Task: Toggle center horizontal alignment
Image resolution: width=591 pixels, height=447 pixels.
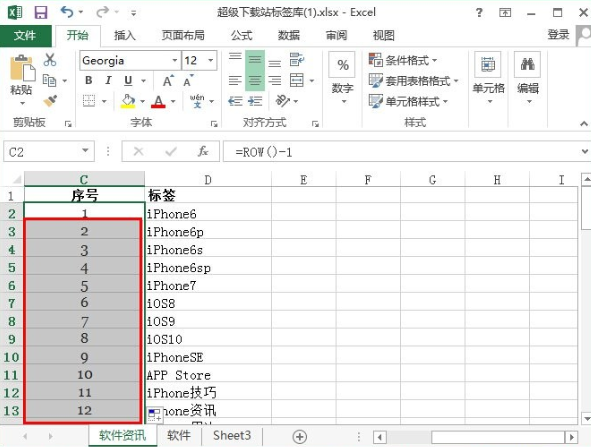Action: click(x=255, y=80)
